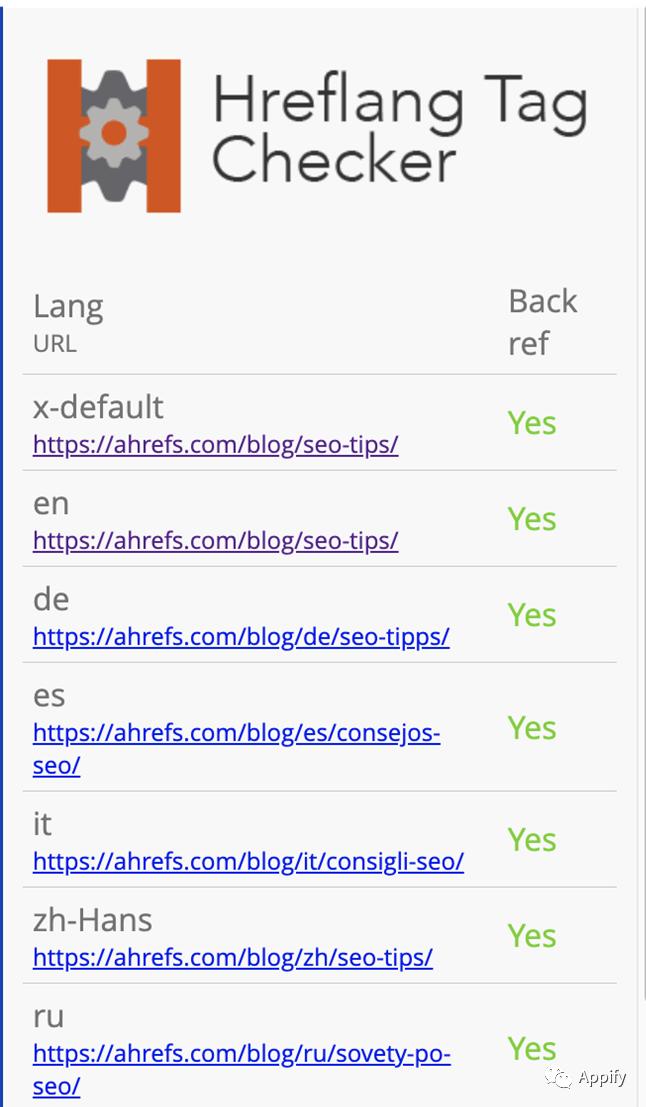Click the Lang column header
Viewport: 646px width, 1107px height.
pyautogui.click(x=68, y=306)
